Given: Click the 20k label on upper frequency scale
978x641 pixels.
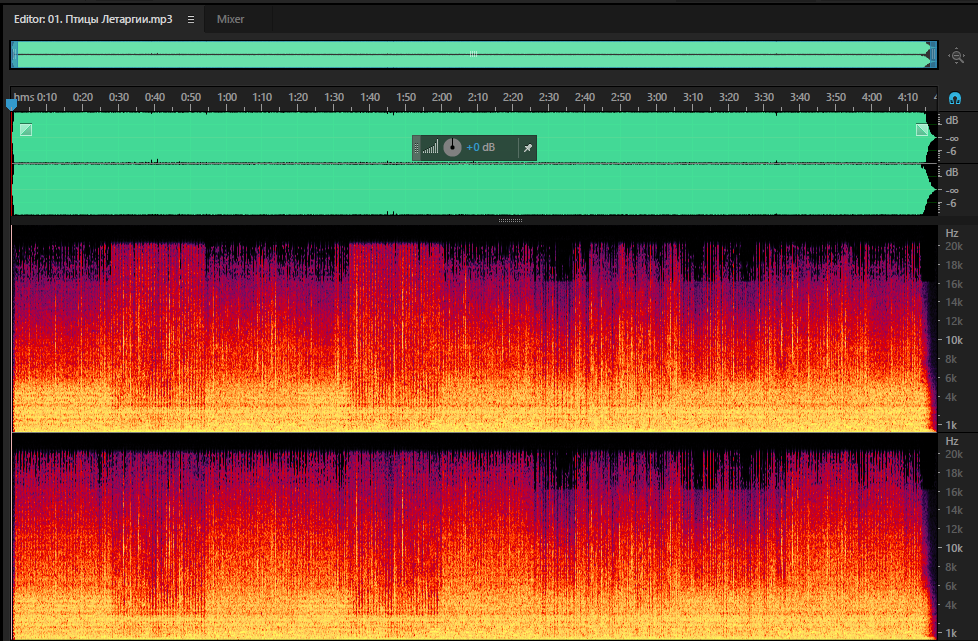Looking at the screenshot, I should pyautogui.click(x=954, y=246).
